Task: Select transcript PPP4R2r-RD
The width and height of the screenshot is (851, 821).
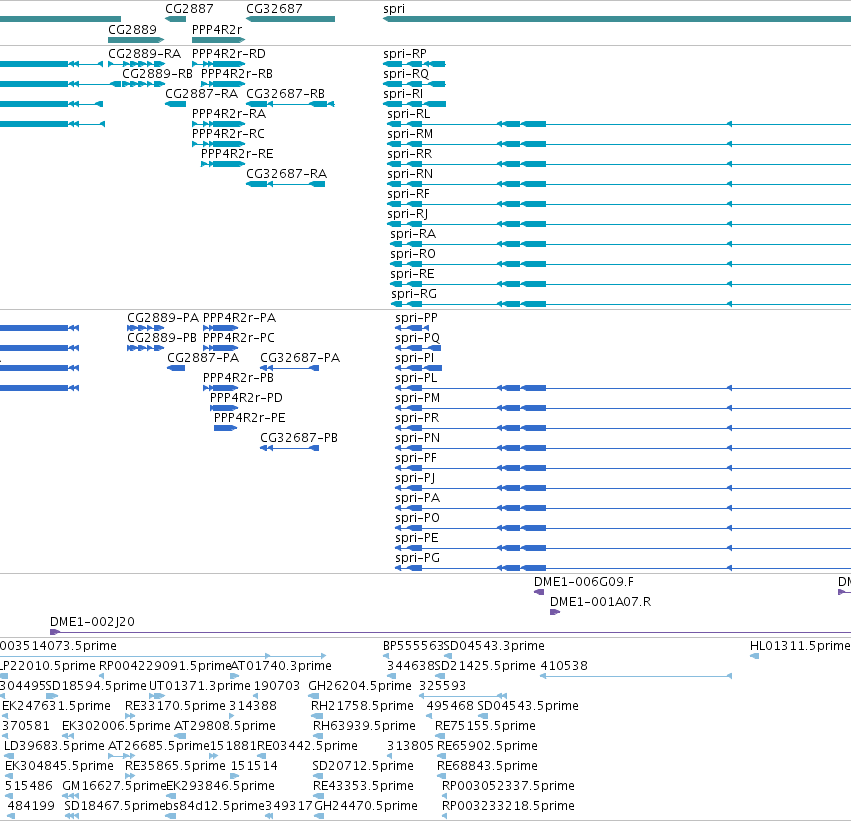Action: [x=229, y=54]
